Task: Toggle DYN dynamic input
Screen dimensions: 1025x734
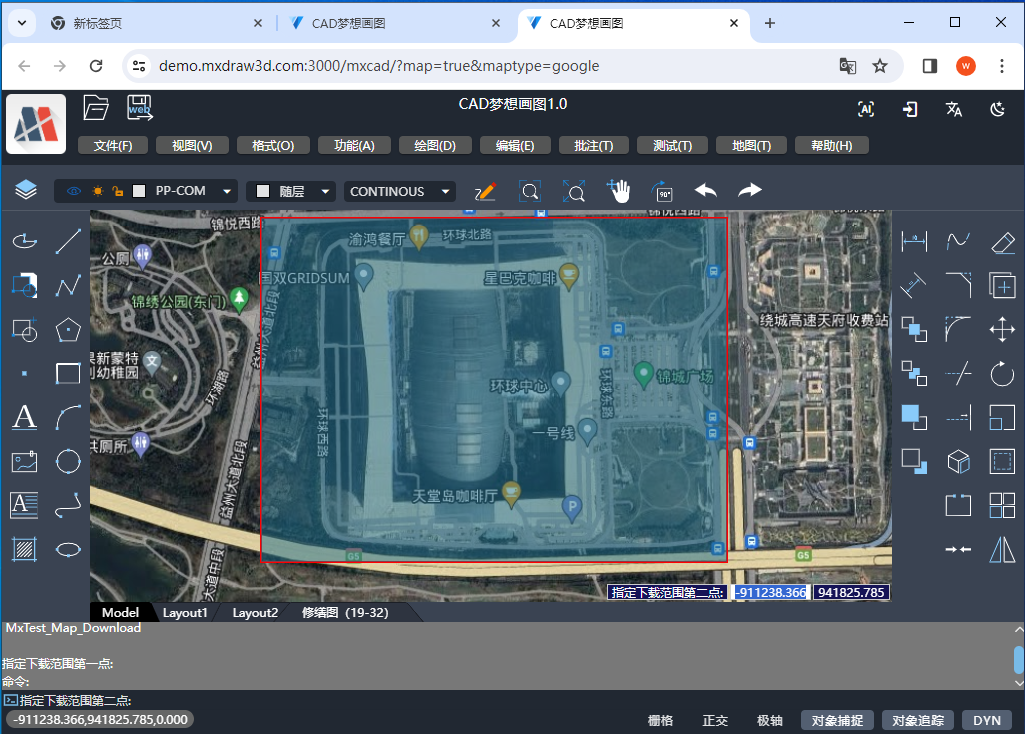Action: pos(986,720)
